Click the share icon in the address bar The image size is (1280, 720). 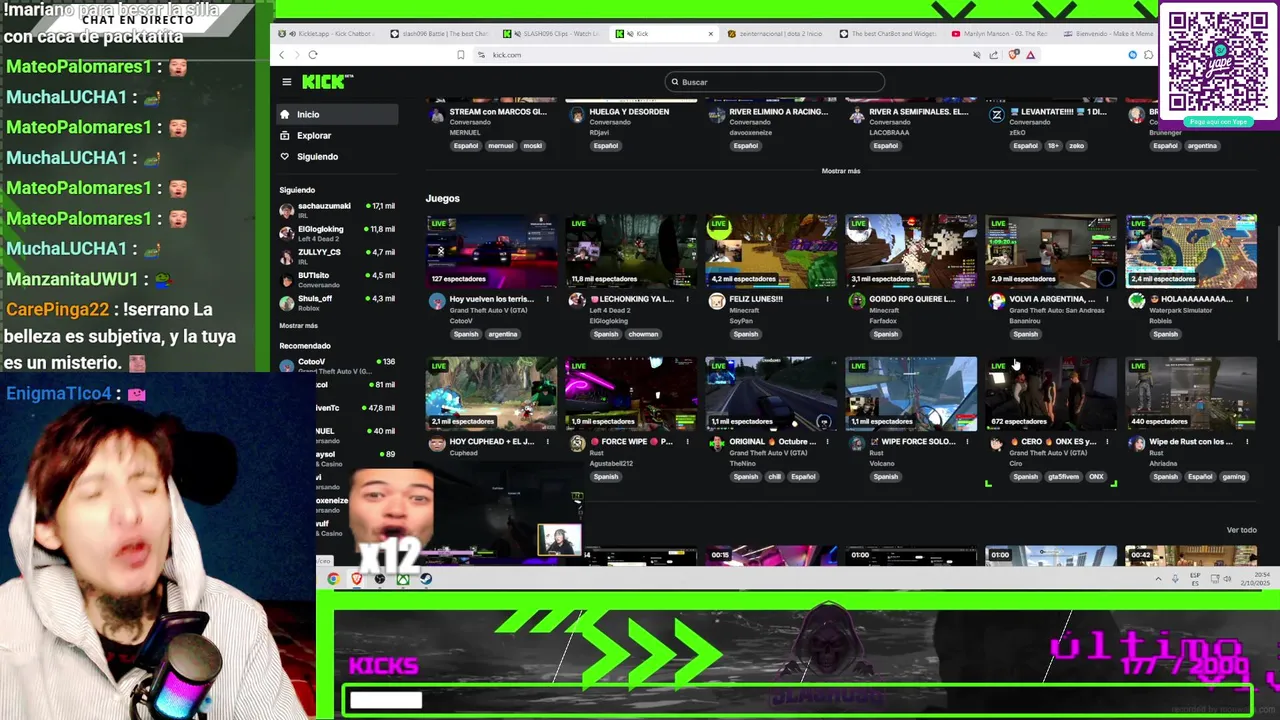coord(994,55)
